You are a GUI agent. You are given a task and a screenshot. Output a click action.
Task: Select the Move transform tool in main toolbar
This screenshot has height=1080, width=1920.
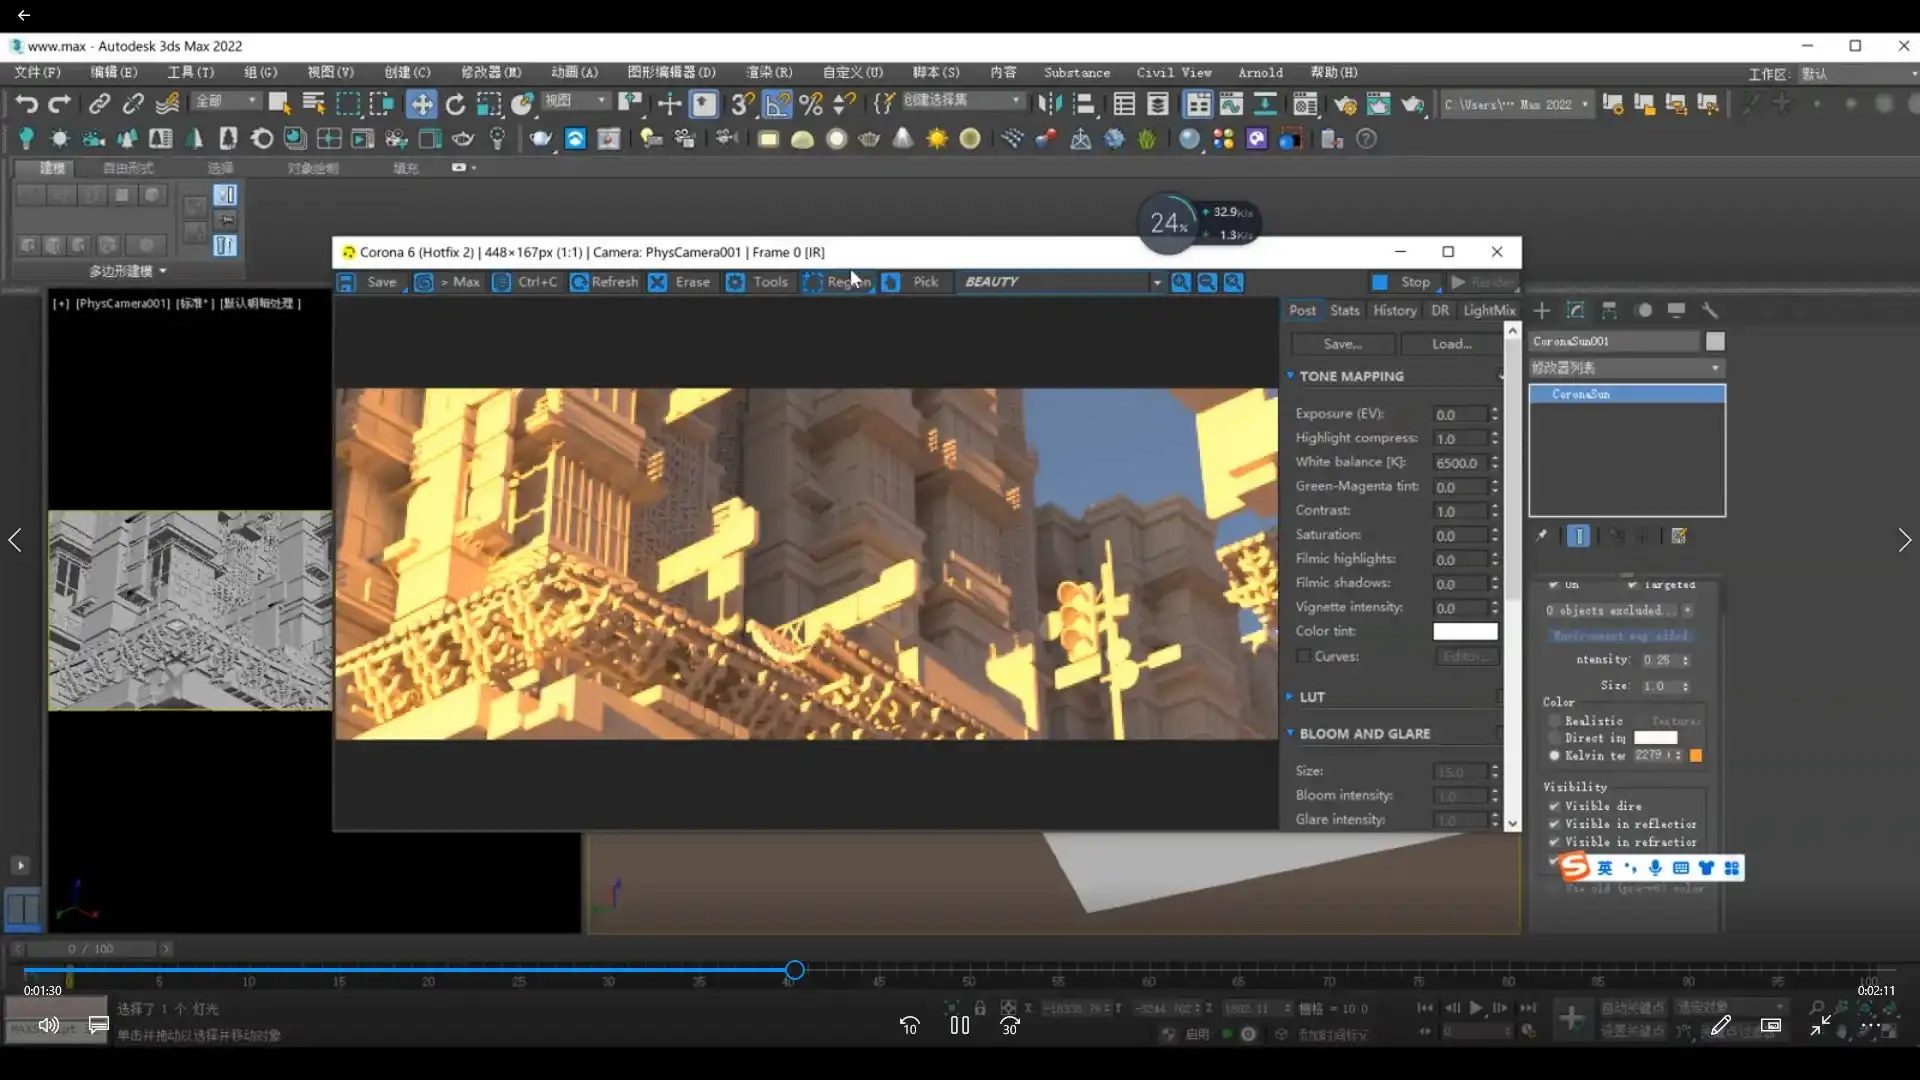421,104
